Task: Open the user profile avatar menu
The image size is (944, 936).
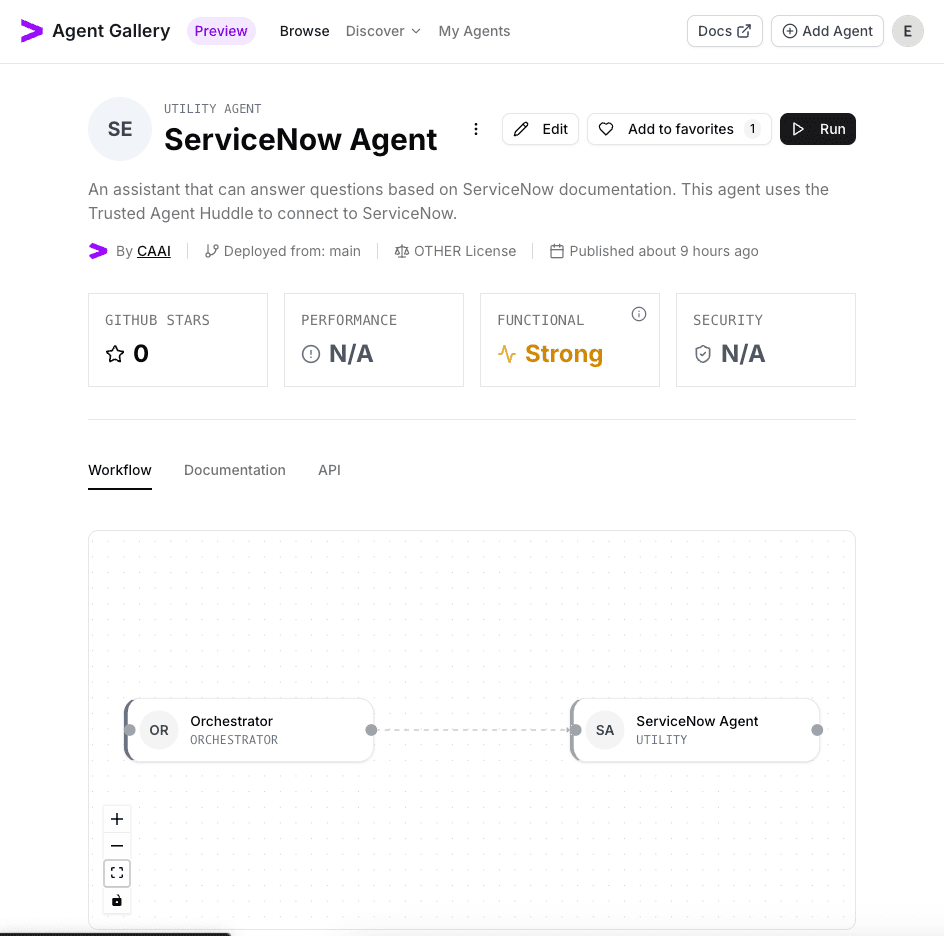Action: coord(907,31)
